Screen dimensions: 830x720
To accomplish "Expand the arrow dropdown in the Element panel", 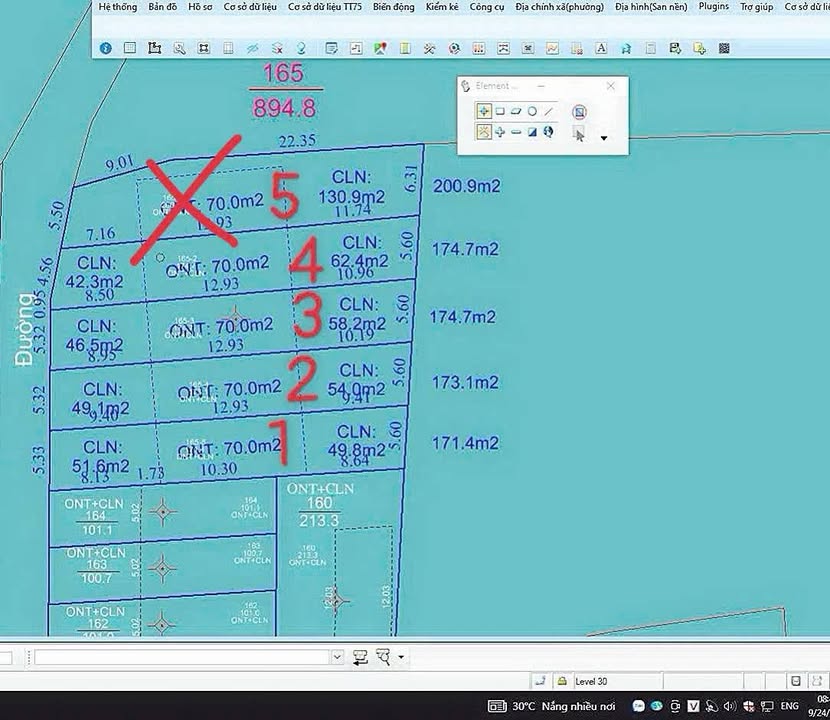I will coord(603,139).
